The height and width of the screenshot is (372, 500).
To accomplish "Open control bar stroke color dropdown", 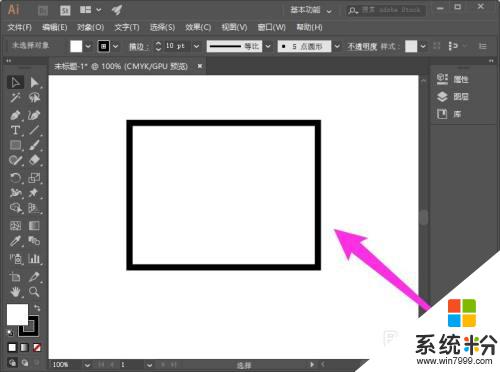I will (x=115, y=46).
